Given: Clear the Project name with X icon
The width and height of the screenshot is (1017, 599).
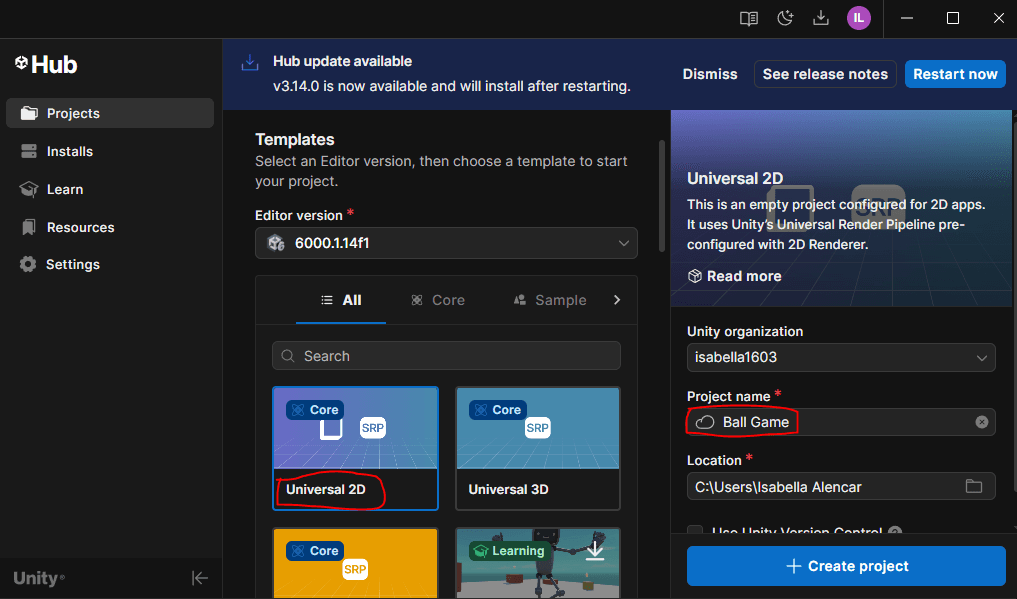Looking at the screenshot, I should click(982, 422).
